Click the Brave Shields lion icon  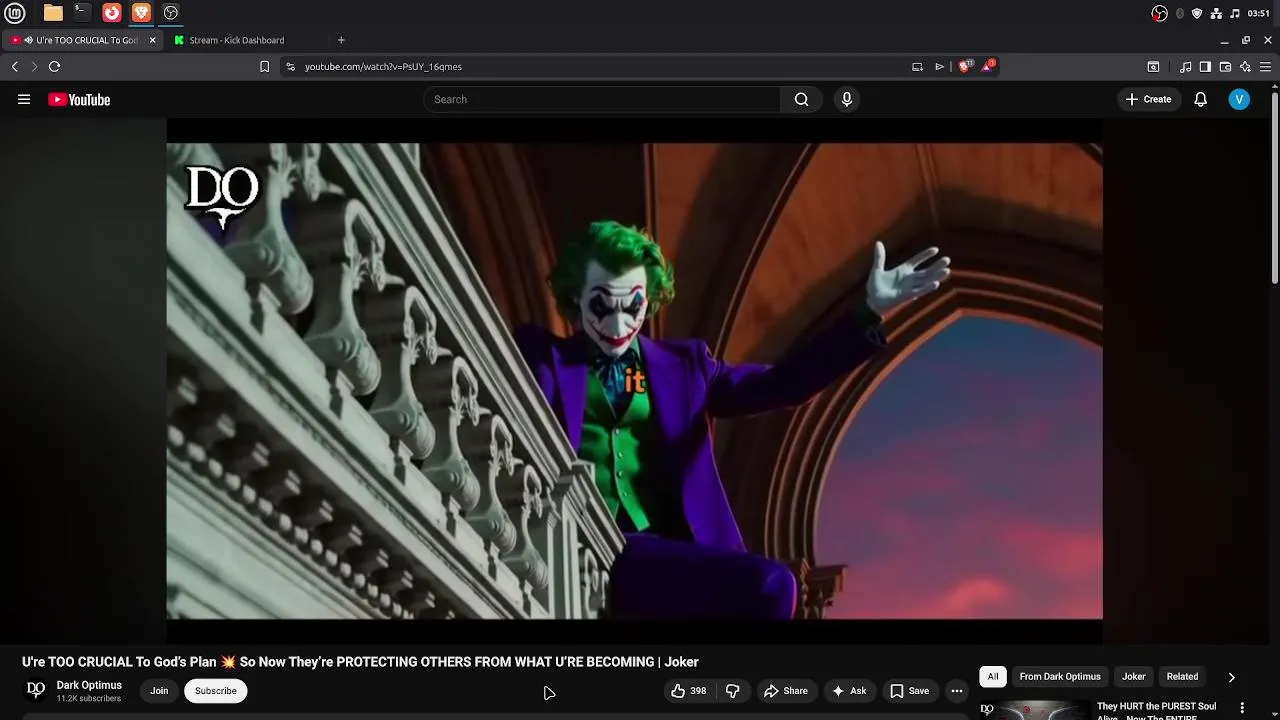(964, 66)
